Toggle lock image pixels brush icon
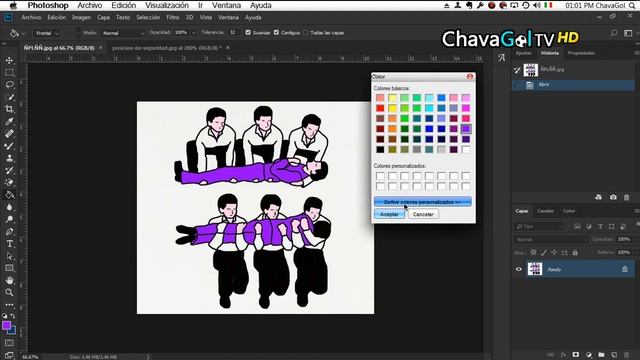 point(544,253)
